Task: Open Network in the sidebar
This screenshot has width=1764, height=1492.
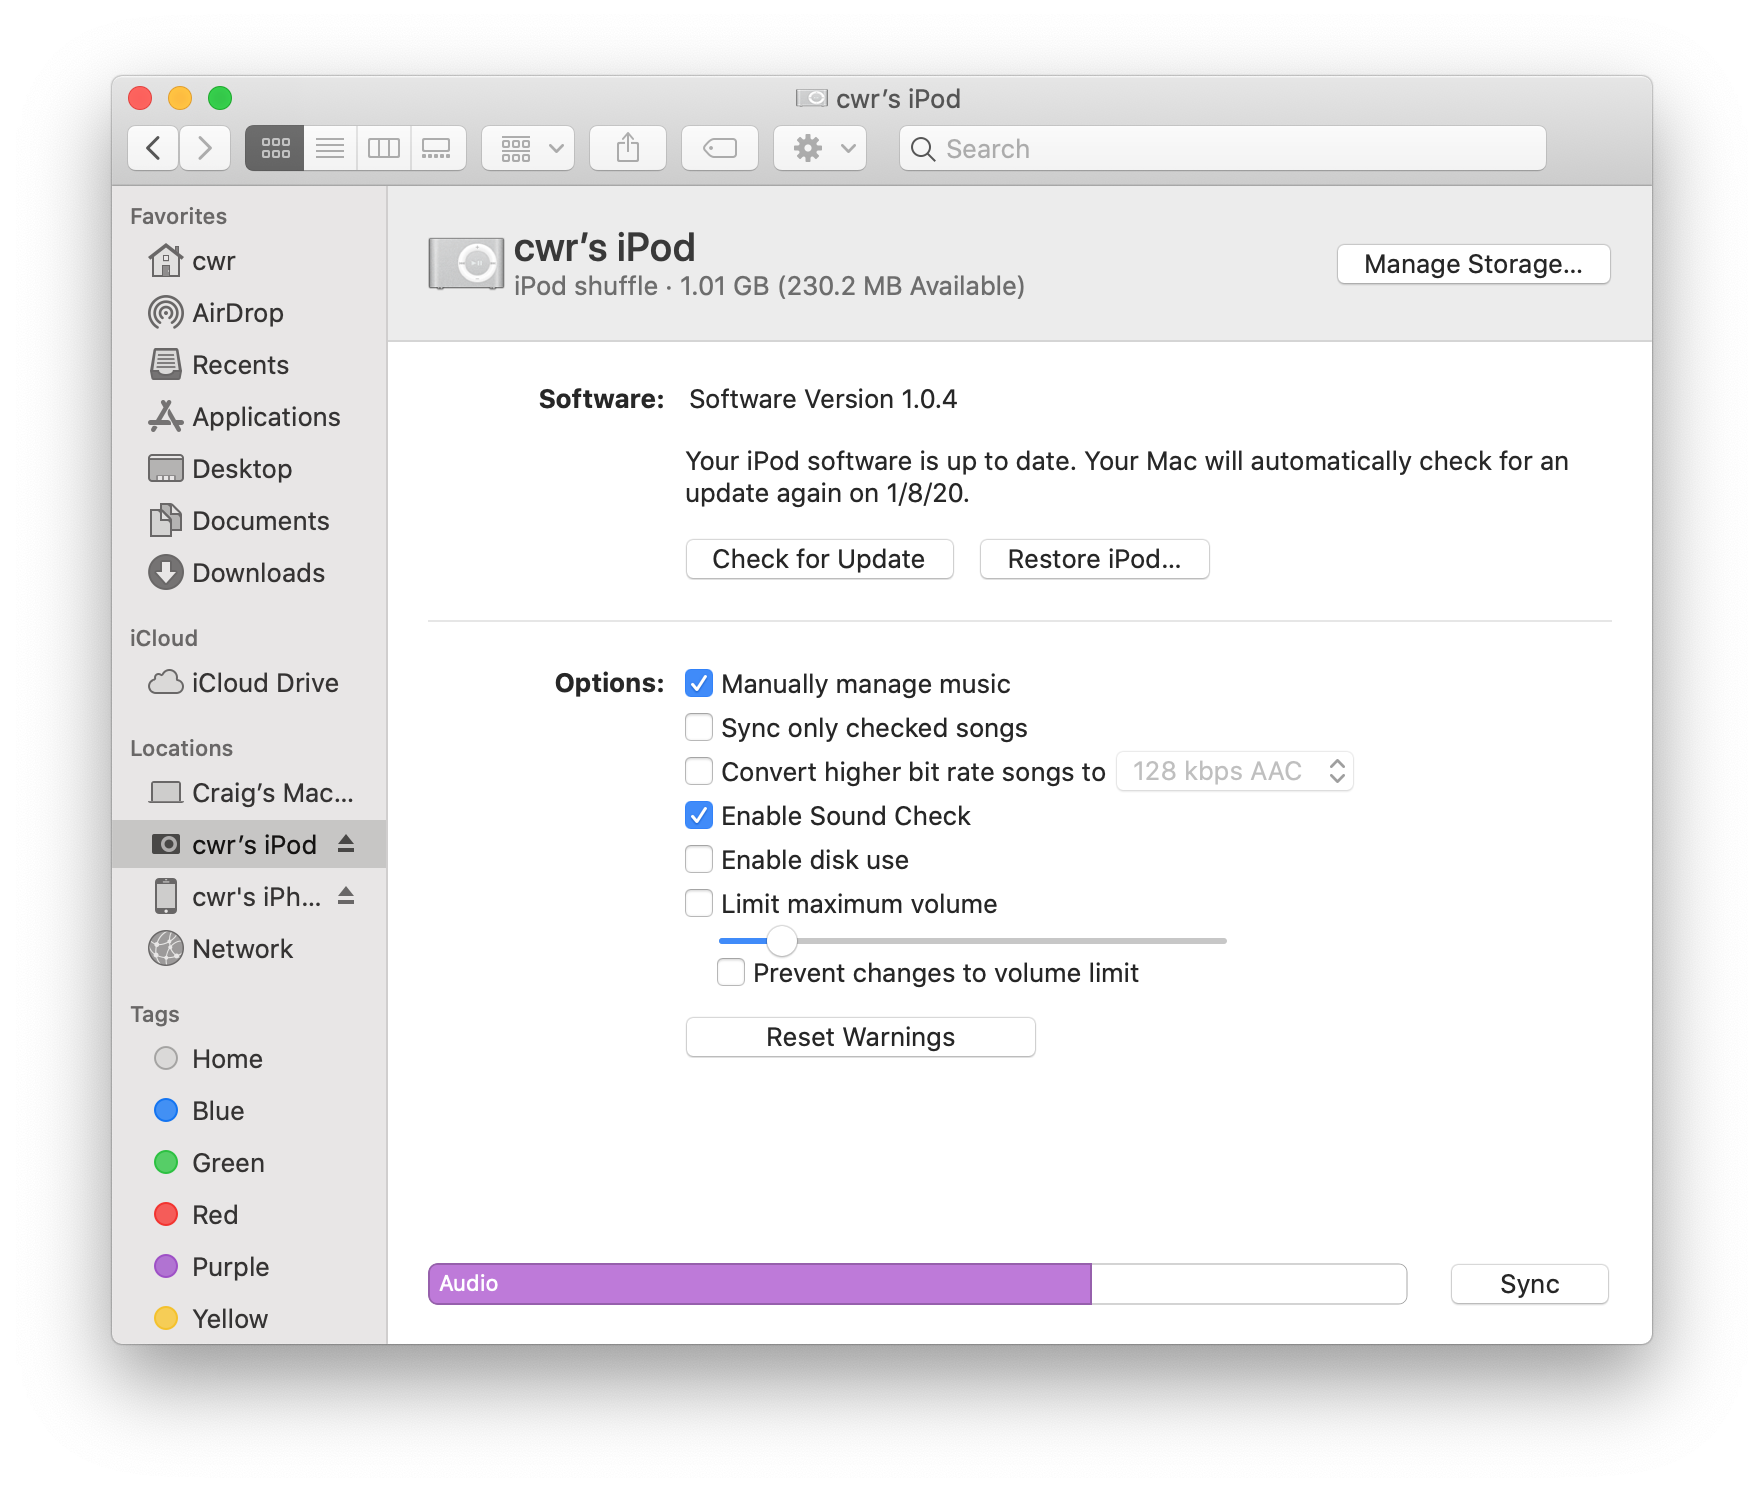Action: point(249,949)
